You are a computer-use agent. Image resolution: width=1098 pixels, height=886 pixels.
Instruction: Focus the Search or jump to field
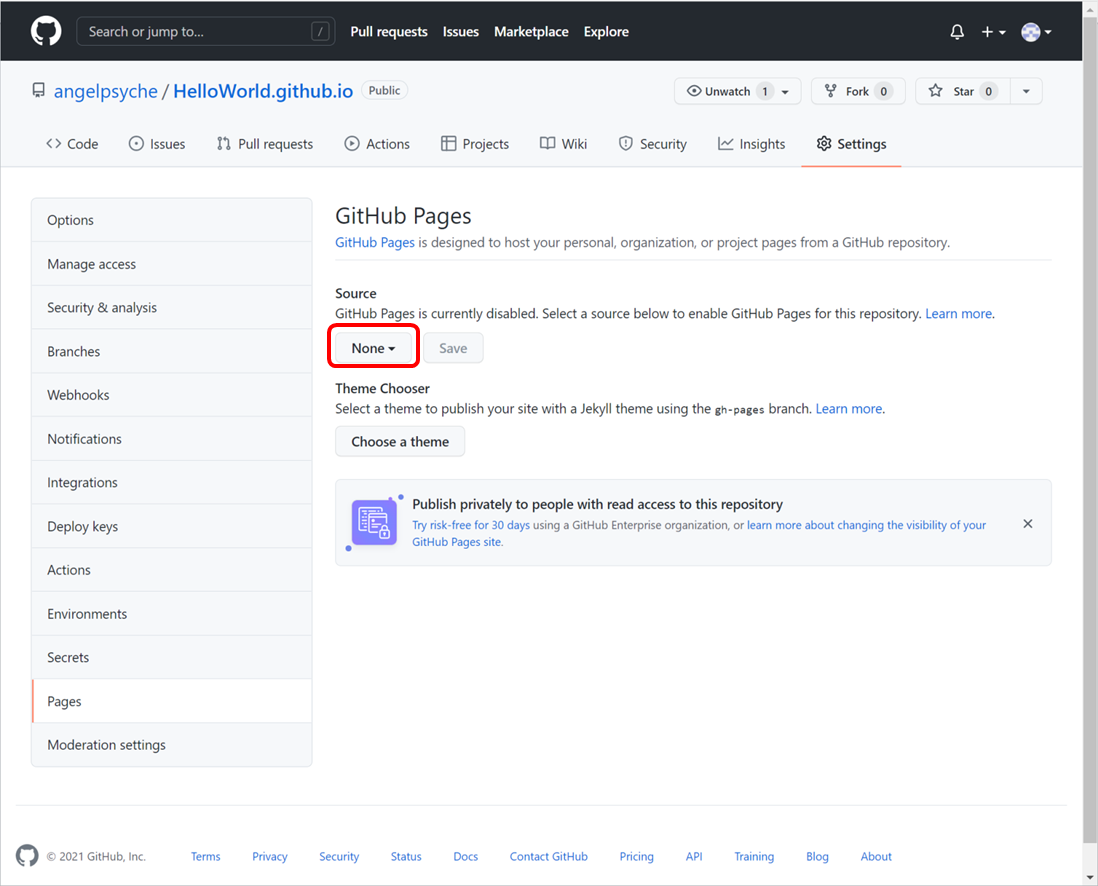click(x=205, y=32)
